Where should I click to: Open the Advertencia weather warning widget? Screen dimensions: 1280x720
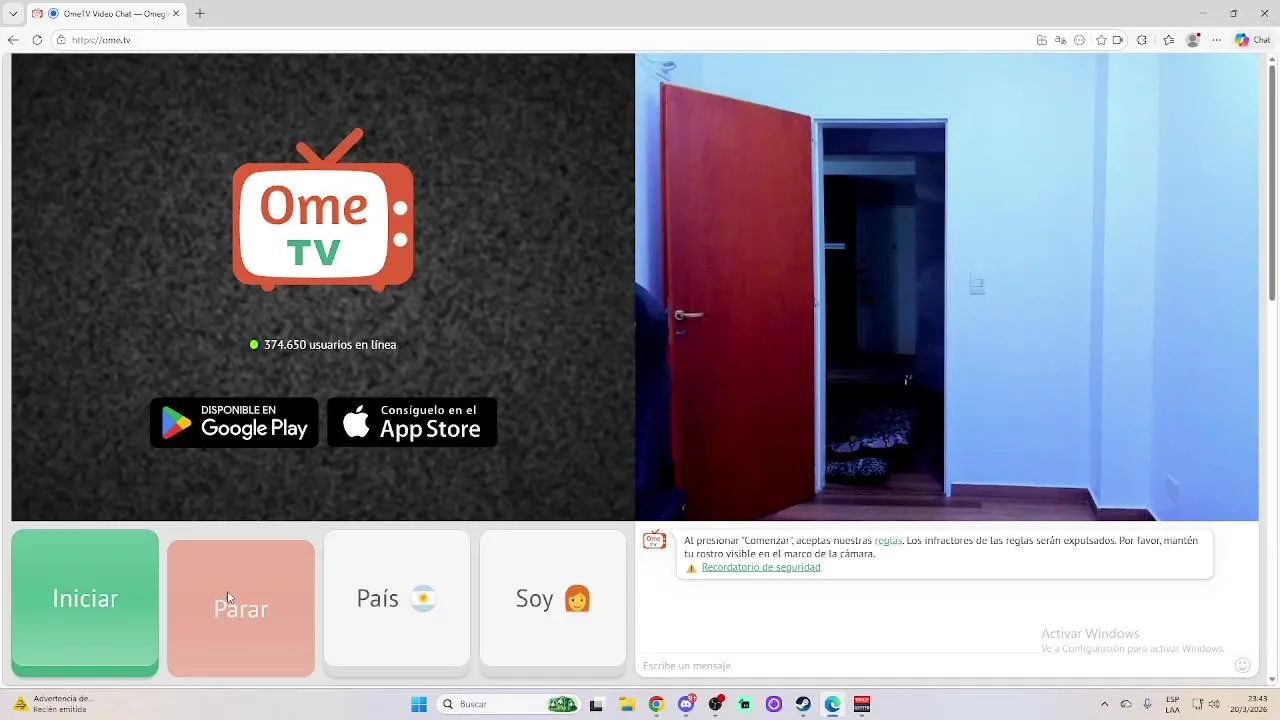[52, 704]
